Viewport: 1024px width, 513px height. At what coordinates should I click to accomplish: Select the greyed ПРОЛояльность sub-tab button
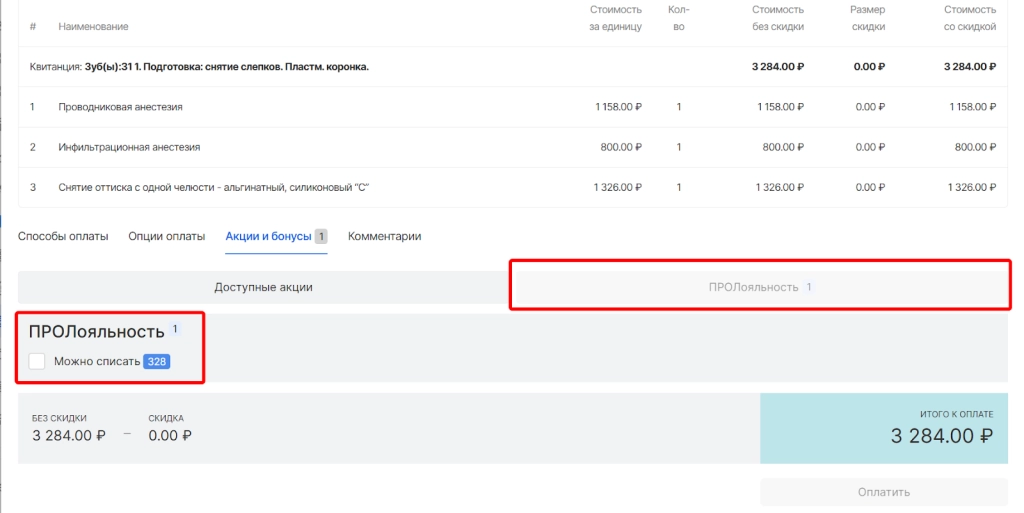click(x=760, y=287)
